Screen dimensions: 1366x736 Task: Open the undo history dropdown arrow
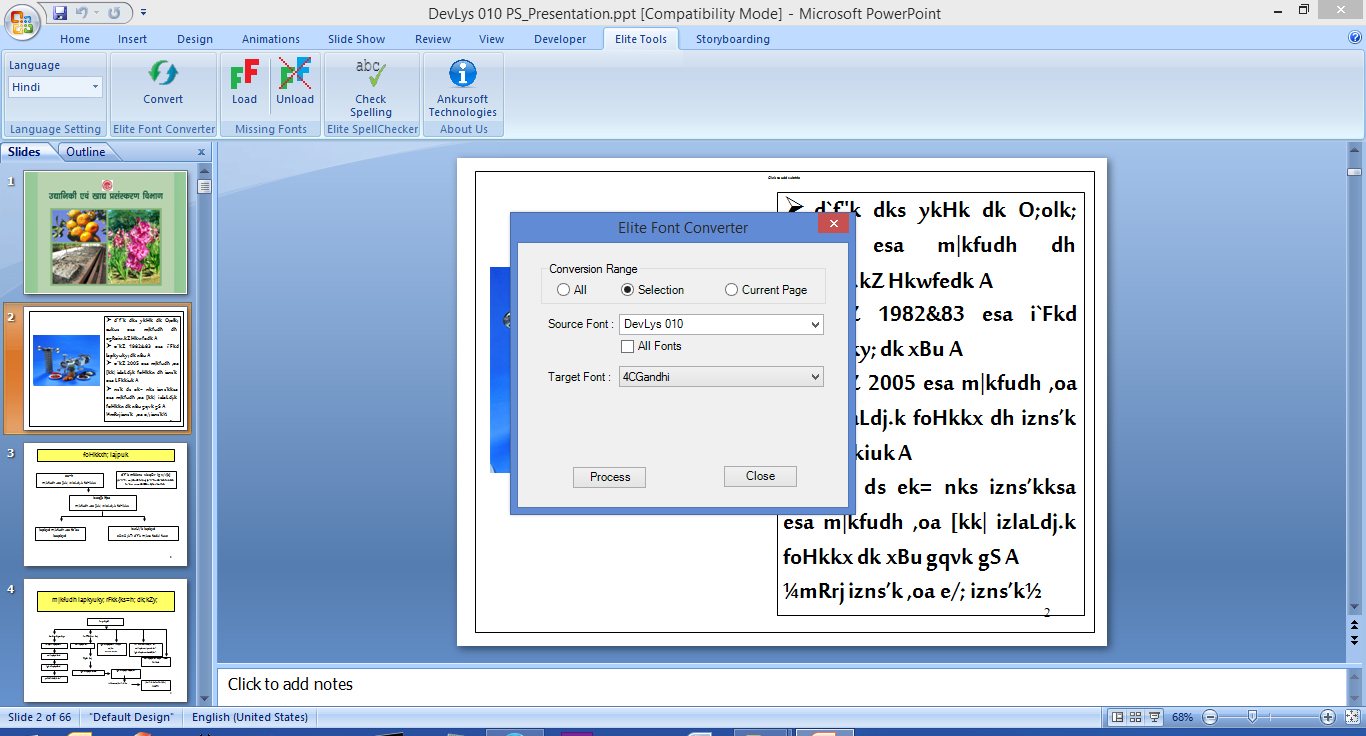coord(98,13)
